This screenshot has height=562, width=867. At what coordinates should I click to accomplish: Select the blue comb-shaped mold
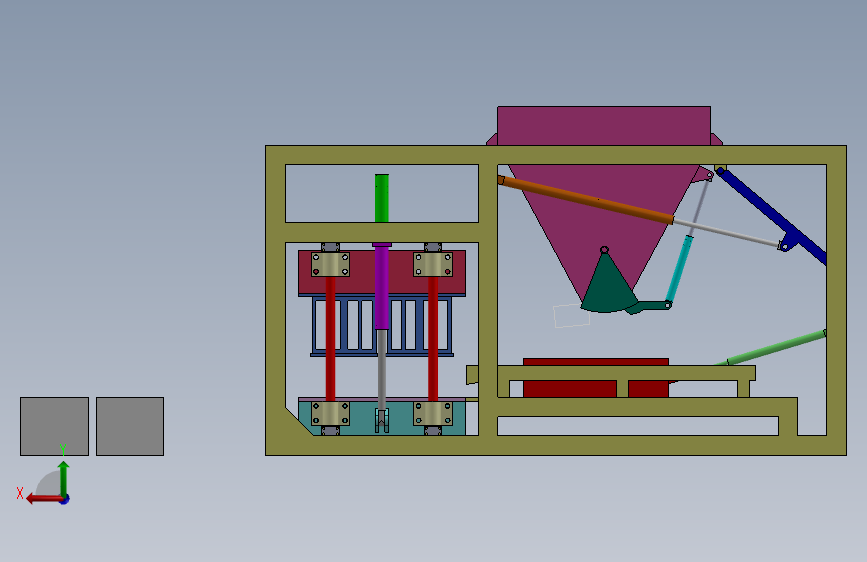click(382, 325)
